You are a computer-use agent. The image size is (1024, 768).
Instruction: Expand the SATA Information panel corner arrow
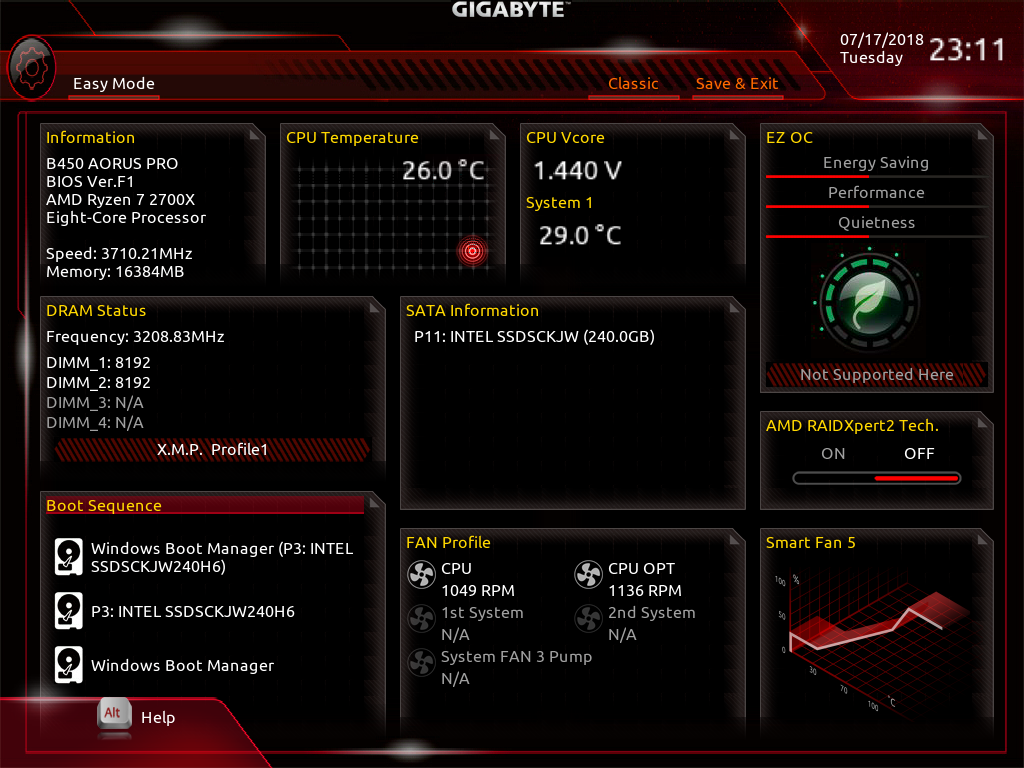(x=734, y=307)
